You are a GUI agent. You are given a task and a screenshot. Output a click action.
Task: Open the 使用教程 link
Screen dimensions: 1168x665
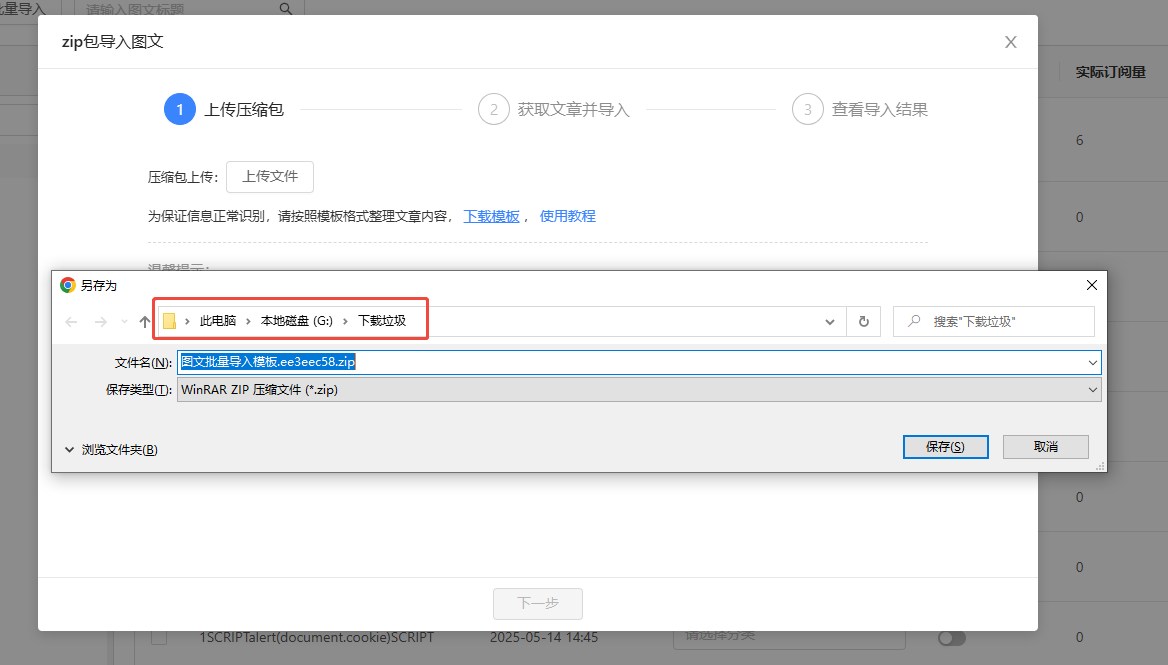point(567,216)
